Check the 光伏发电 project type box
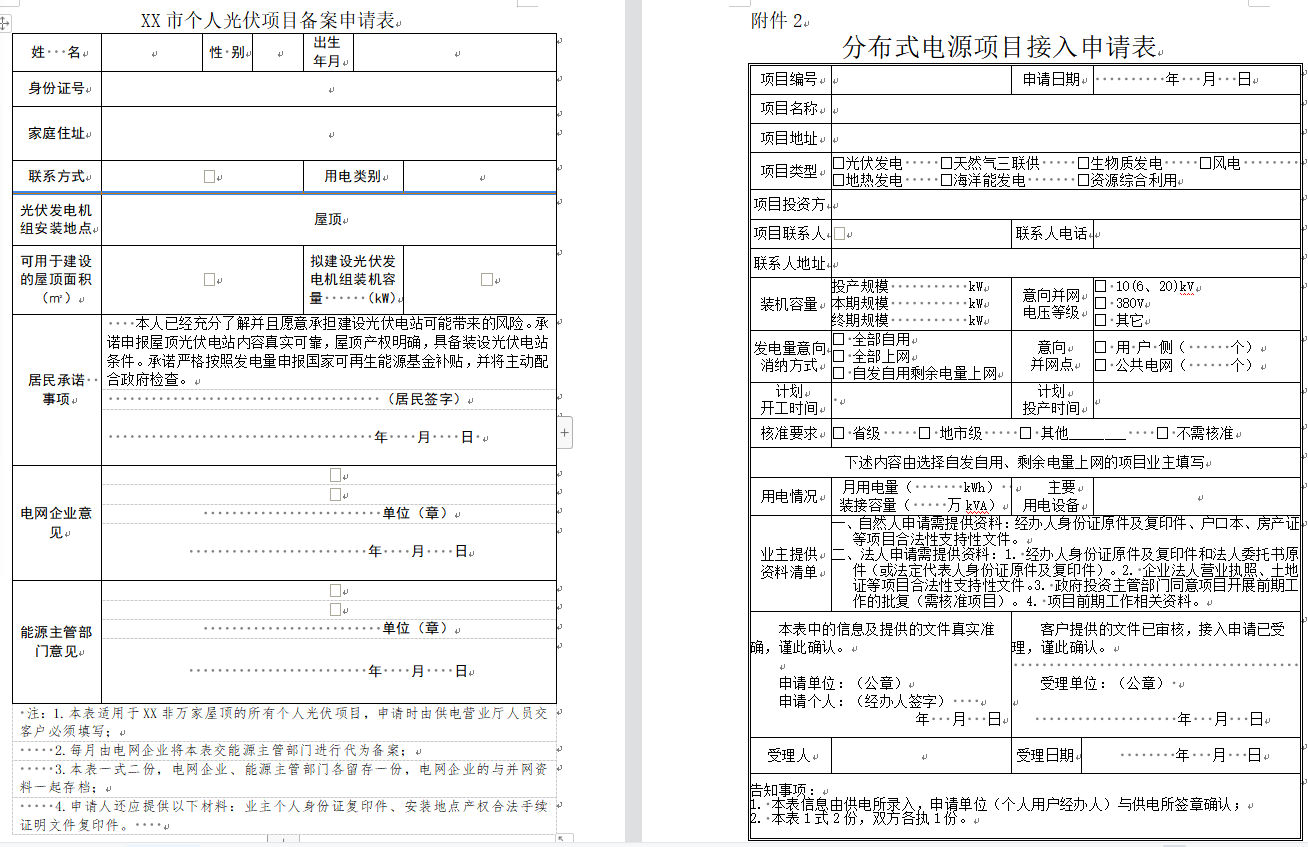The width and height of the screenshot is (1308, 847). [839, 163]
